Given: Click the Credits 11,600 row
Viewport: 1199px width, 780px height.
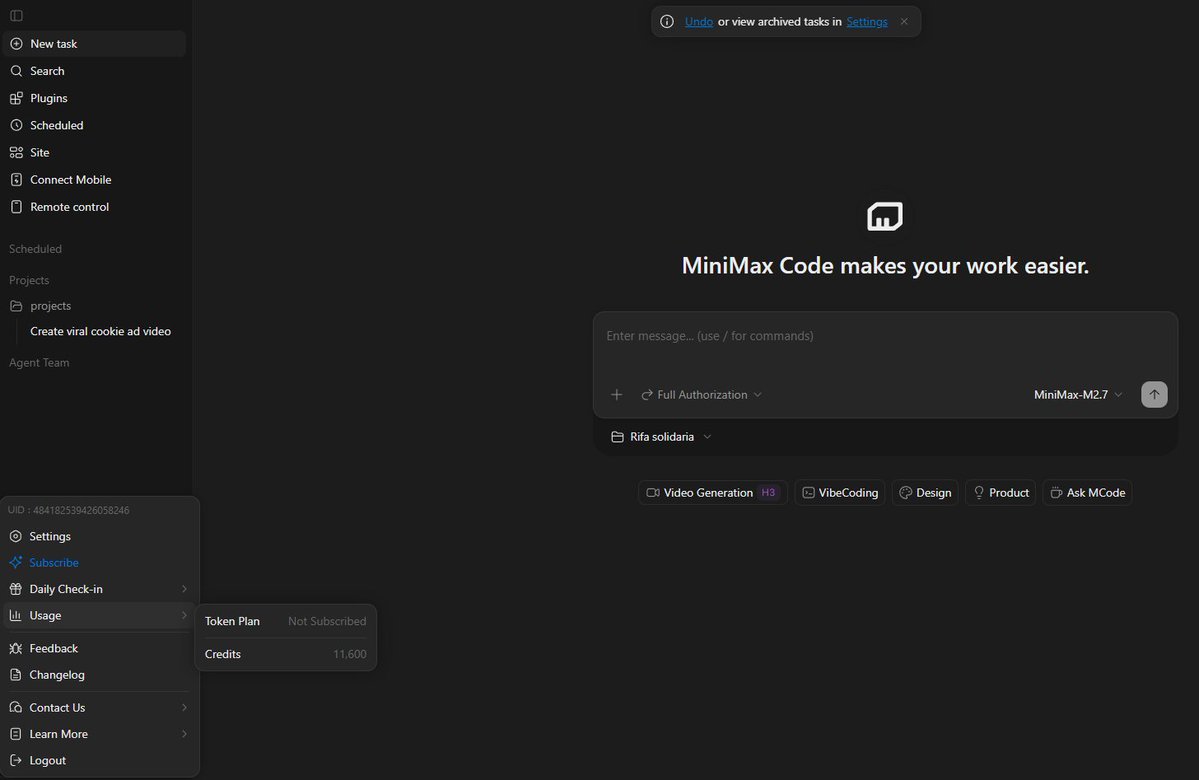Looking at the screenshot, I should (285, 654).
